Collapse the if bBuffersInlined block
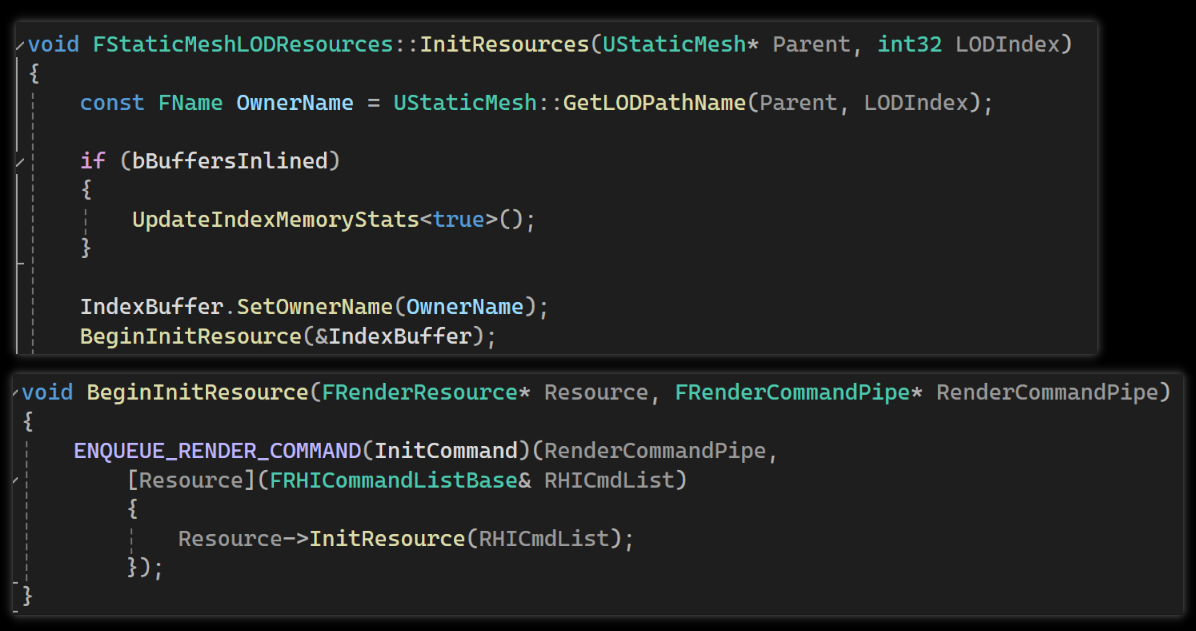Screen dimensions: 1196x631 tap(20, 163)
